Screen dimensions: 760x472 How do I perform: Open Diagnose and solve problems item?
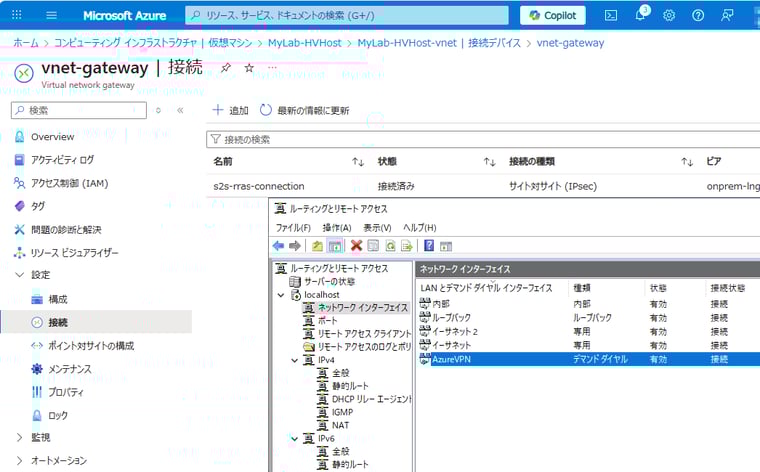(x=66, y=229)
